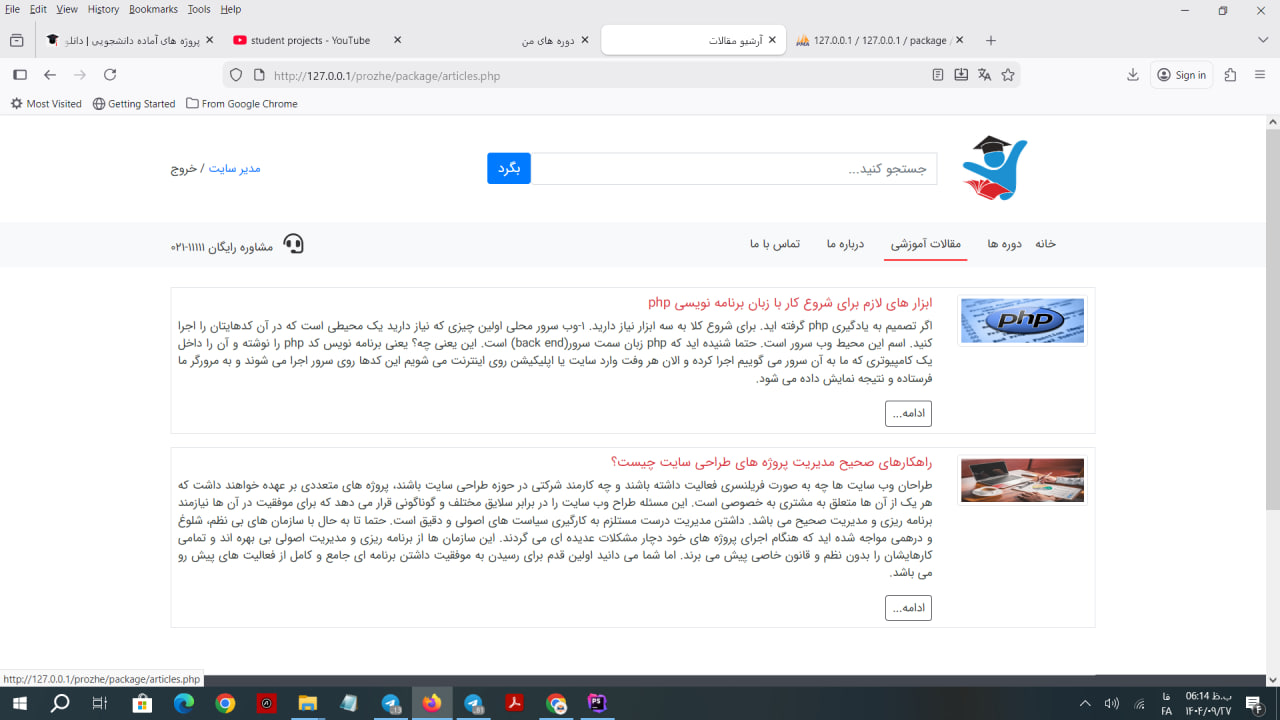Show hidden system tray icons
The width and height of the screenshot is (1280, 720).
click(x=1085, y=704)
